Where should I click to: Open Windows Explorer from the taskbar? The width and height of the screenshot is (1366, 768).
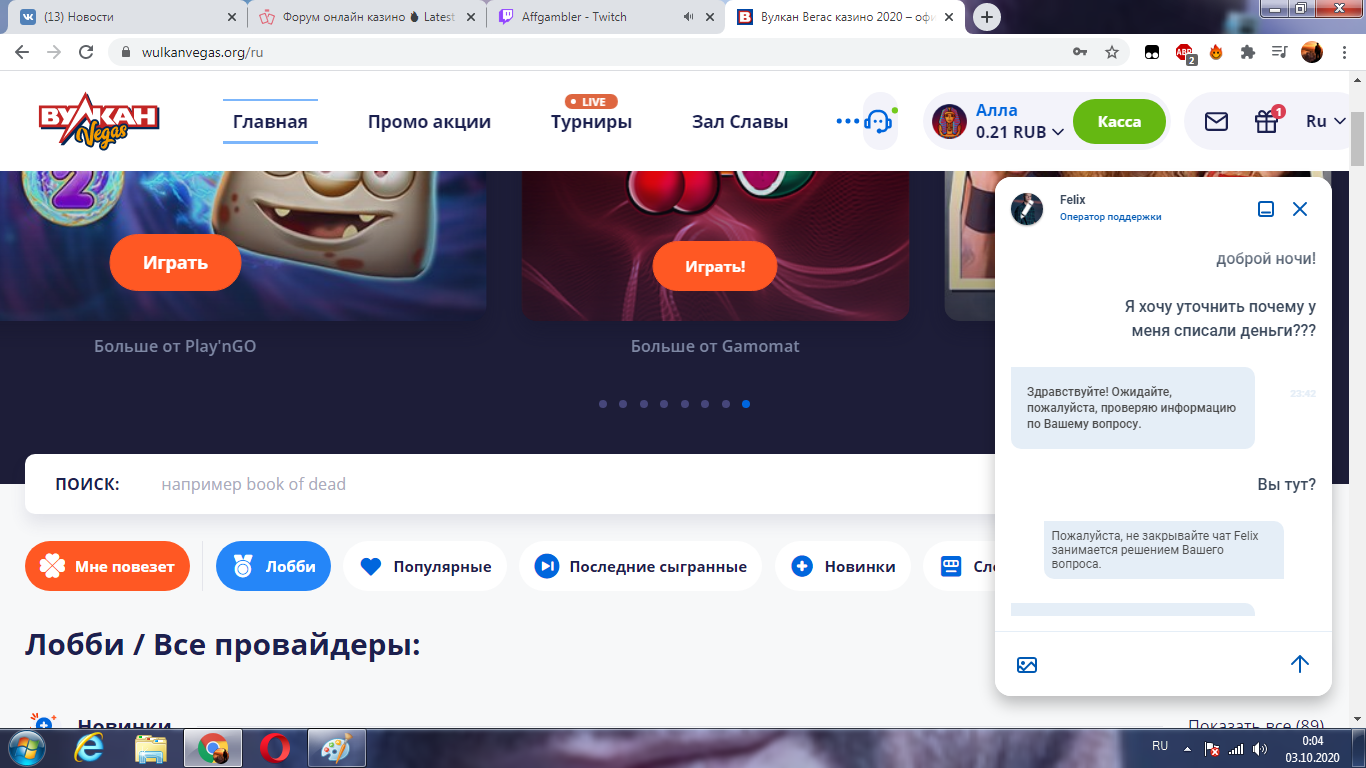point(151,748)
